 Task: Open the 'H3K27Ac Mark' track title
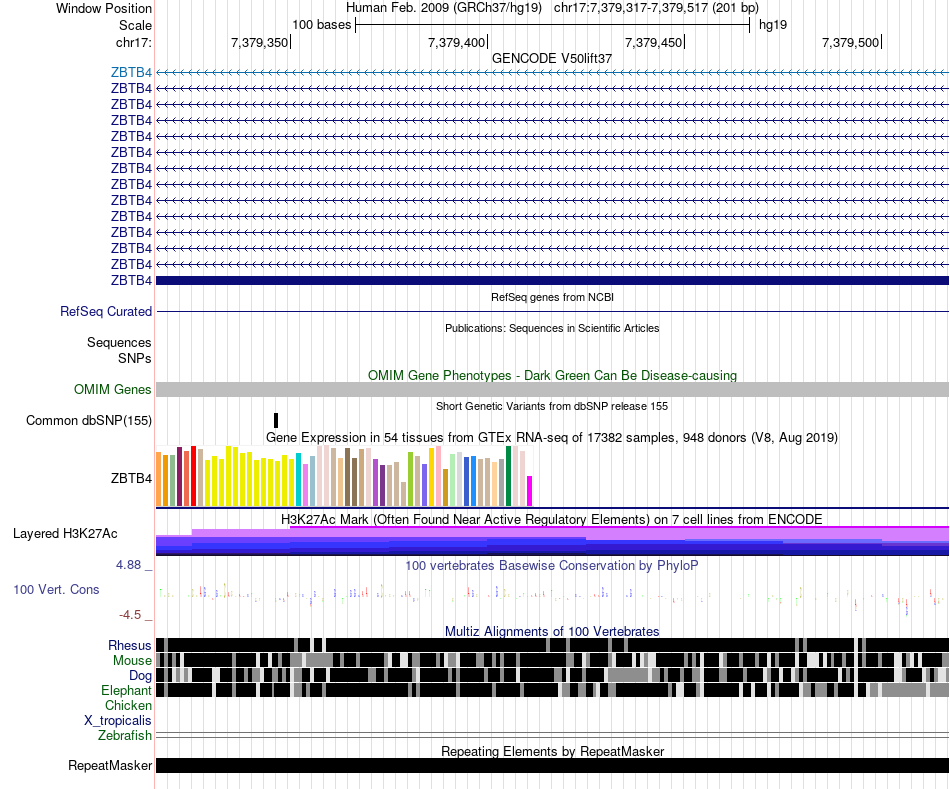(552, 519)
